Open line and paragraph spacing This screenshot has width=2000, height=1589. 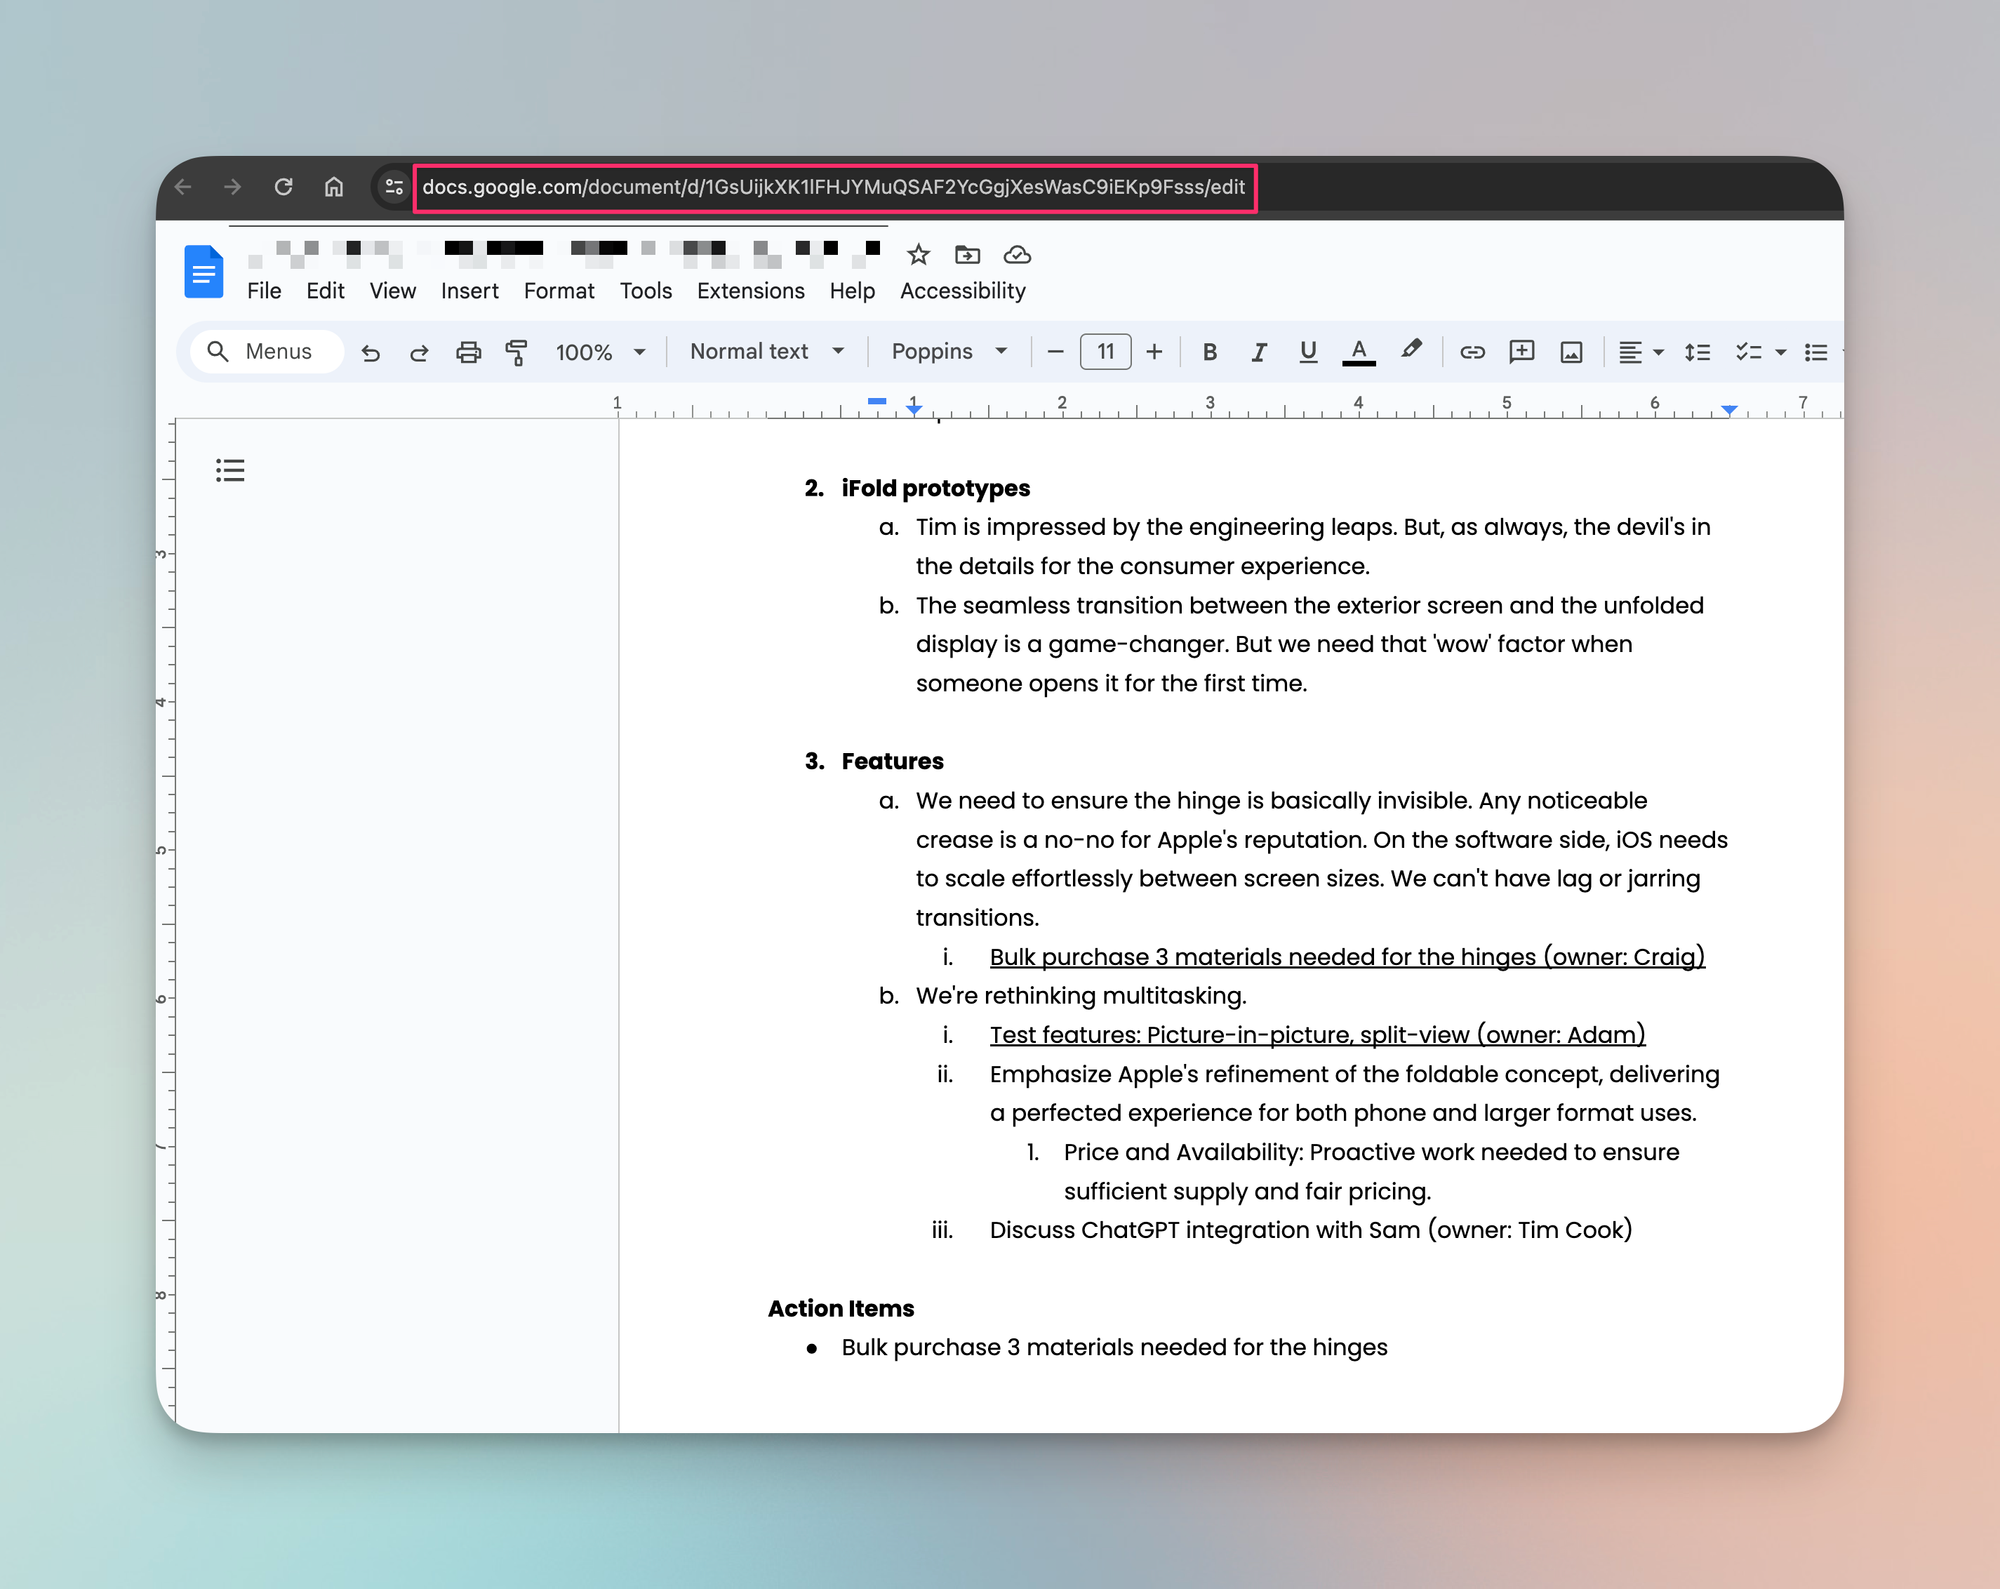(x=1697, y=352)
